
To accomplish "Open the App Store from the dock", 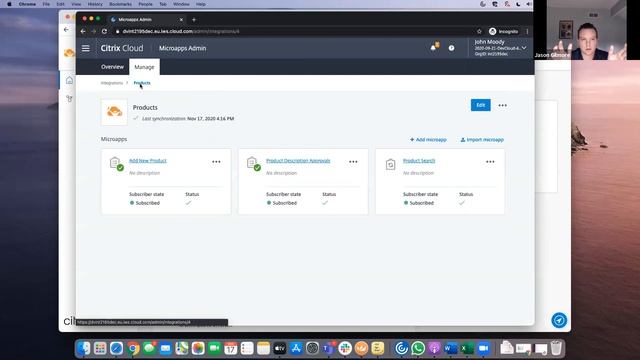I will [296, 348].
